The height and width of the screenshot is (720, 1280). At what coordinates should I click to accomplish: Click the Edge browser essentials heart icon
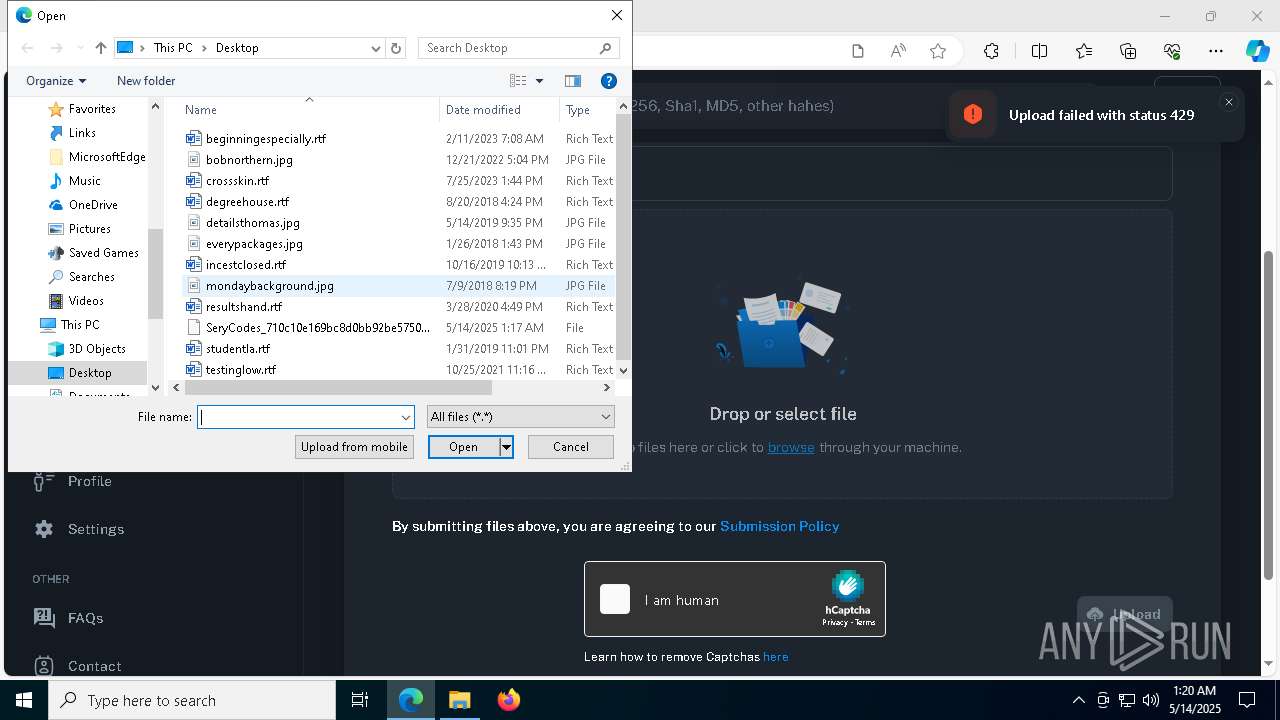point(1172,51)
